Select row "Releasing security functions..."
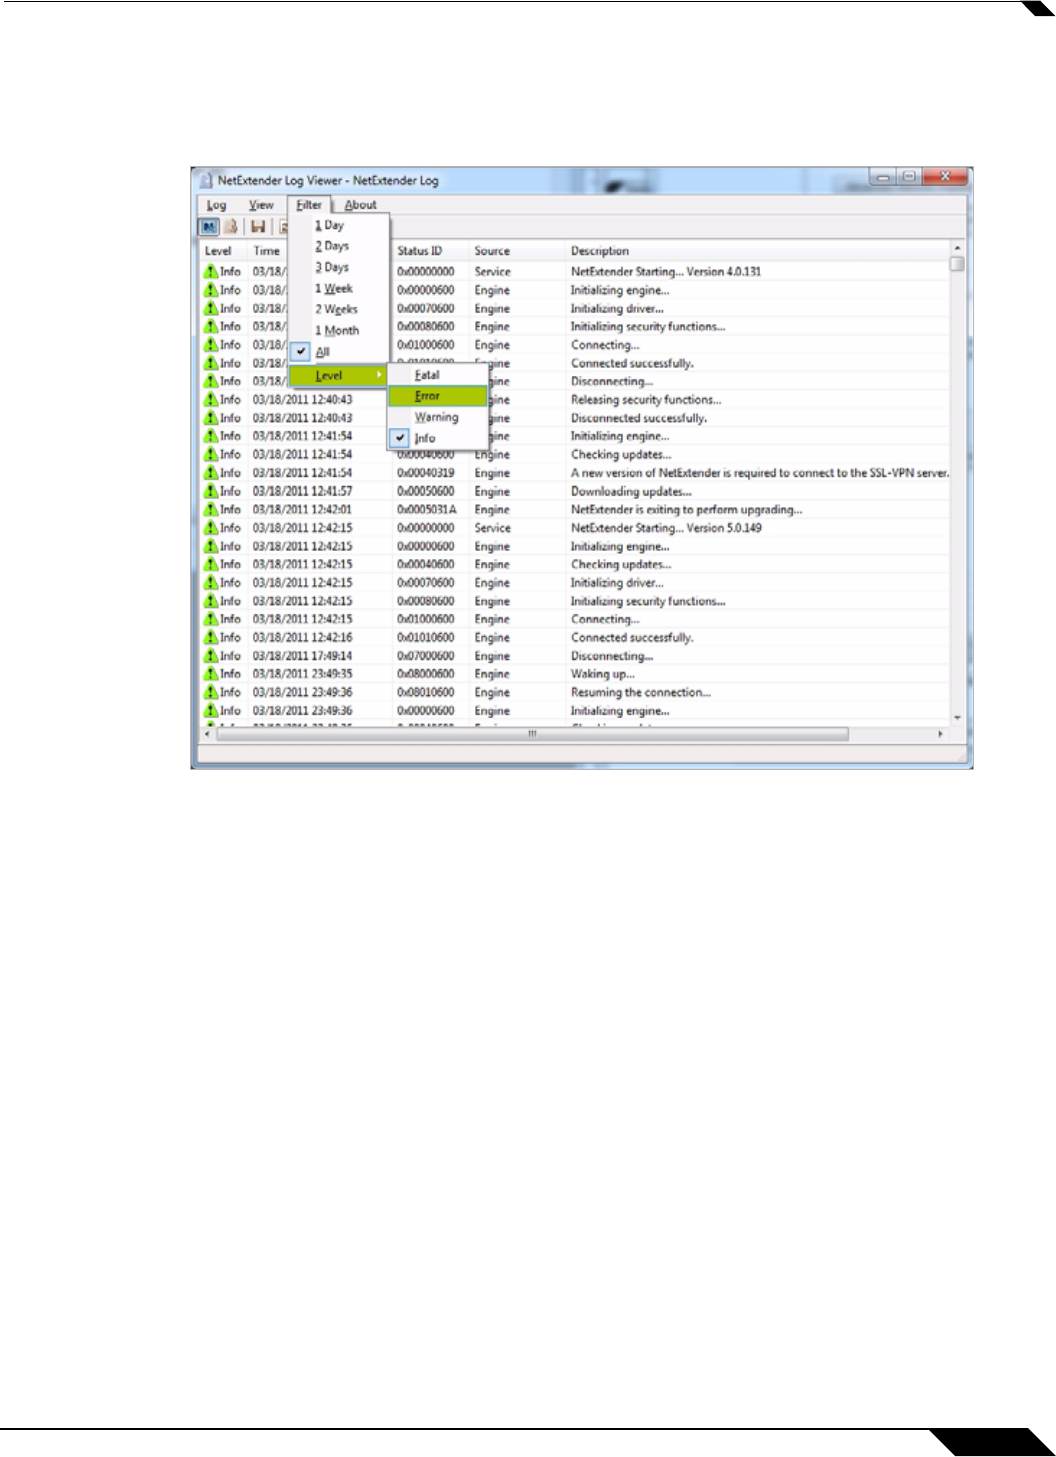The height and width of the screenshot is (1457, 1056). (x=574, y=400)
